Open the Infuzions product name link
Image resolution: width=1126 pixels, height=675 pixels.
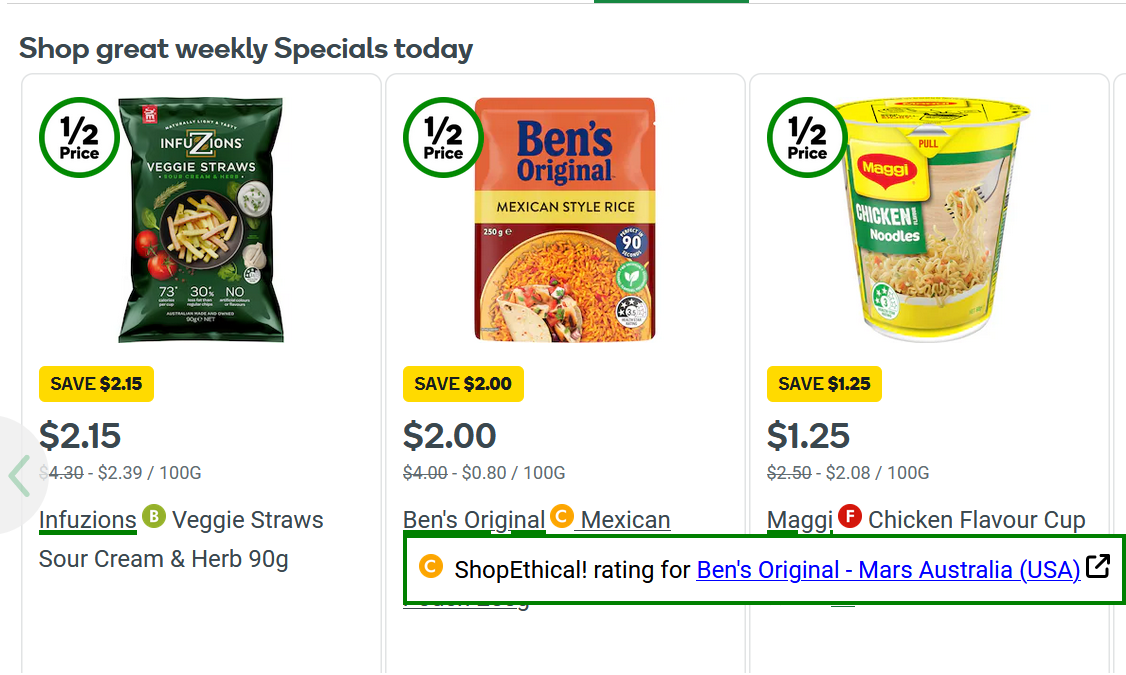(87, 520)
